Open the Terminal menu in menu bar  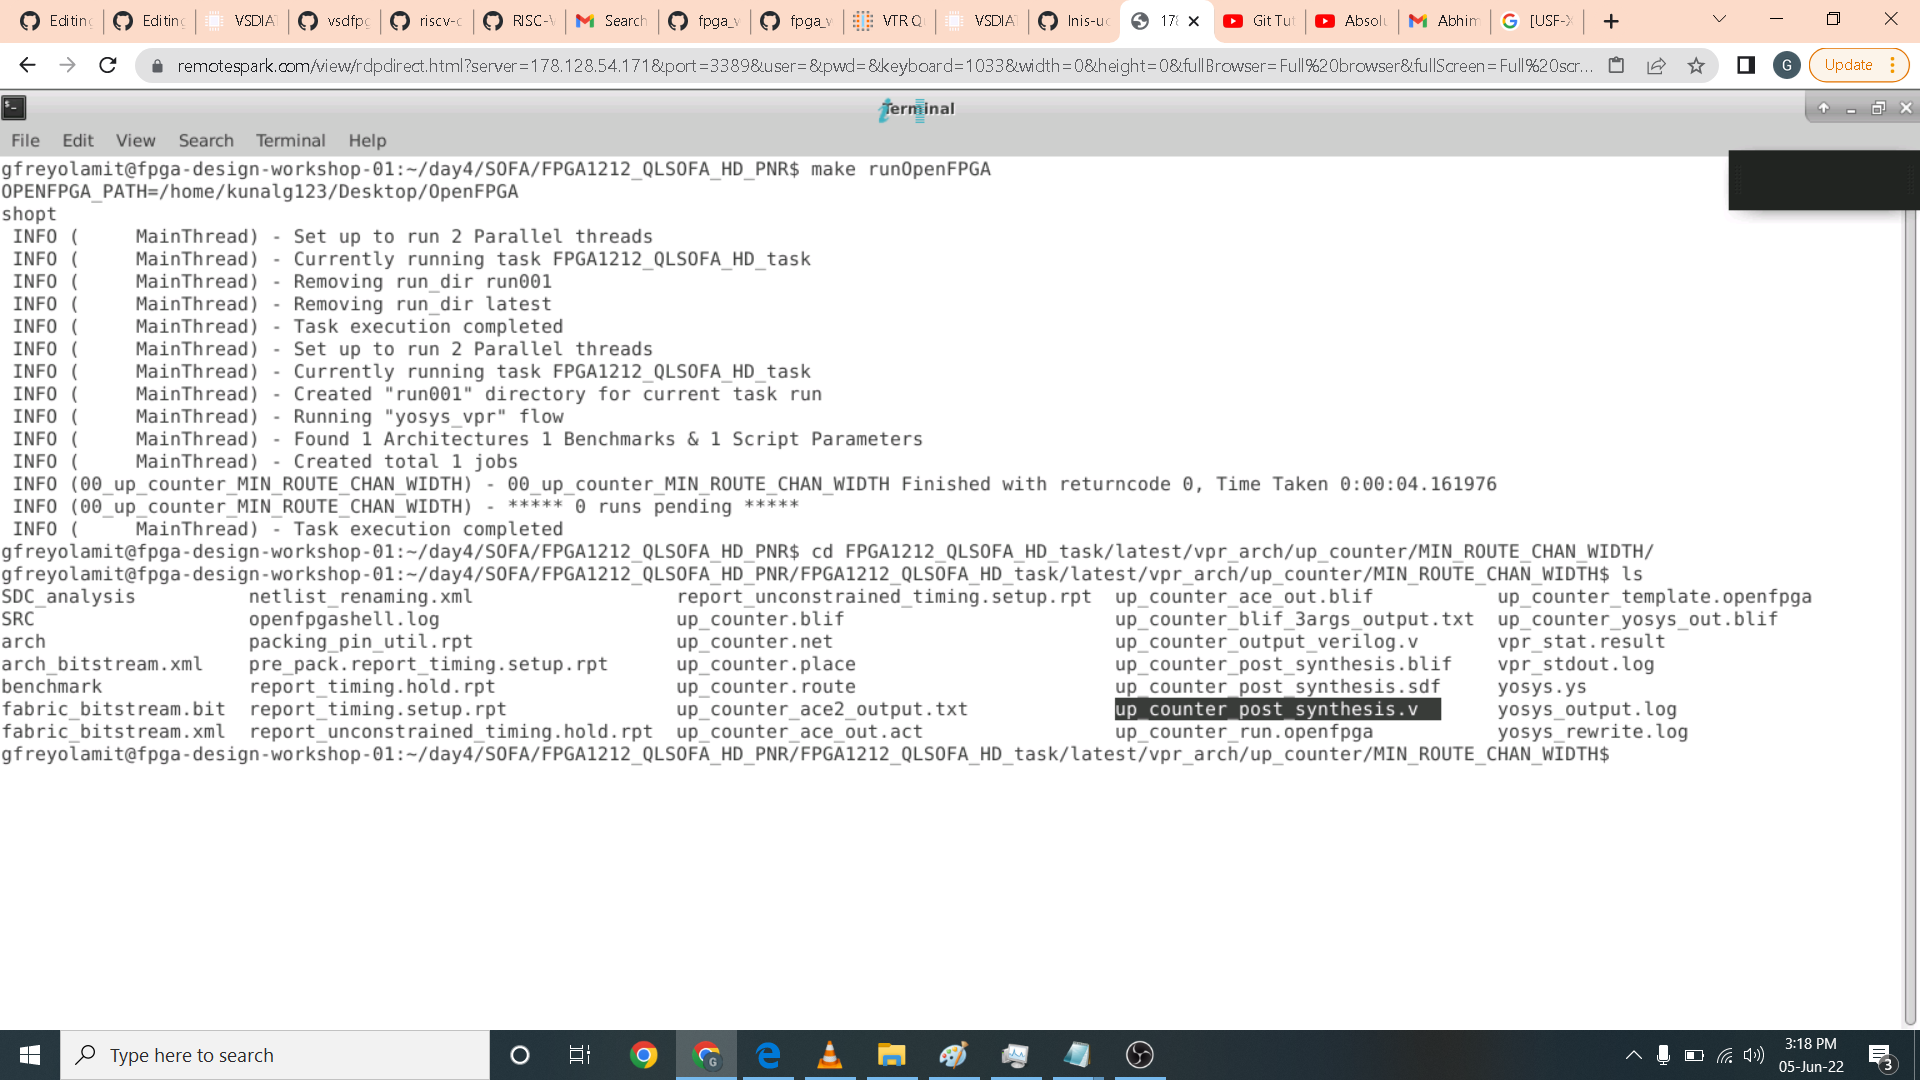point(290,141)
